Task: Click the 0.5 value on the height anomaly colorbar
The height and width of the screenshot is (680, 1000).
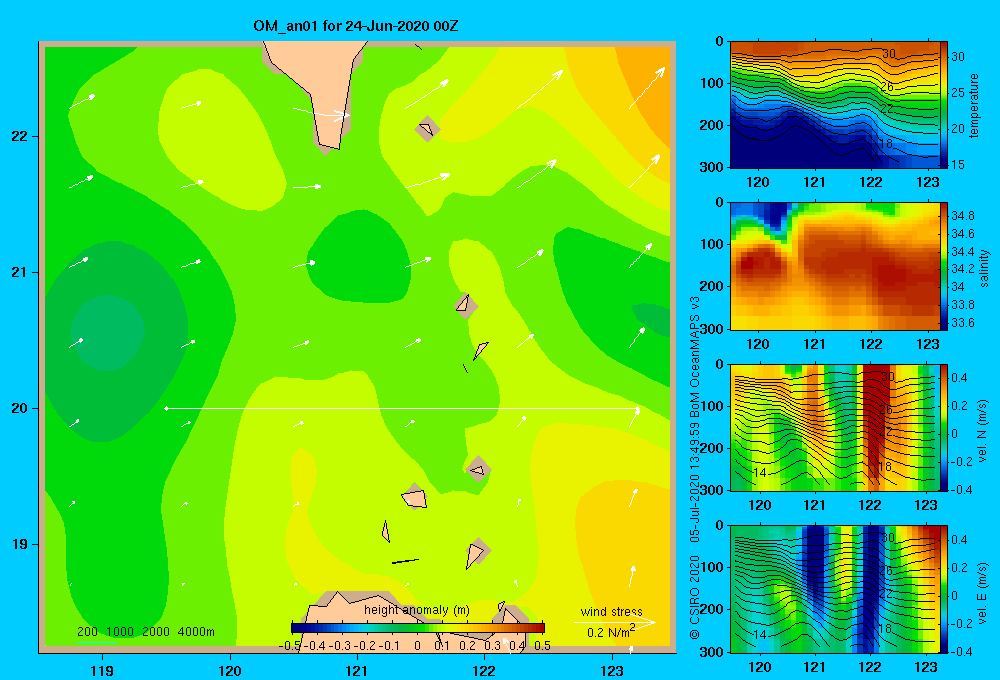Action: 542,646
